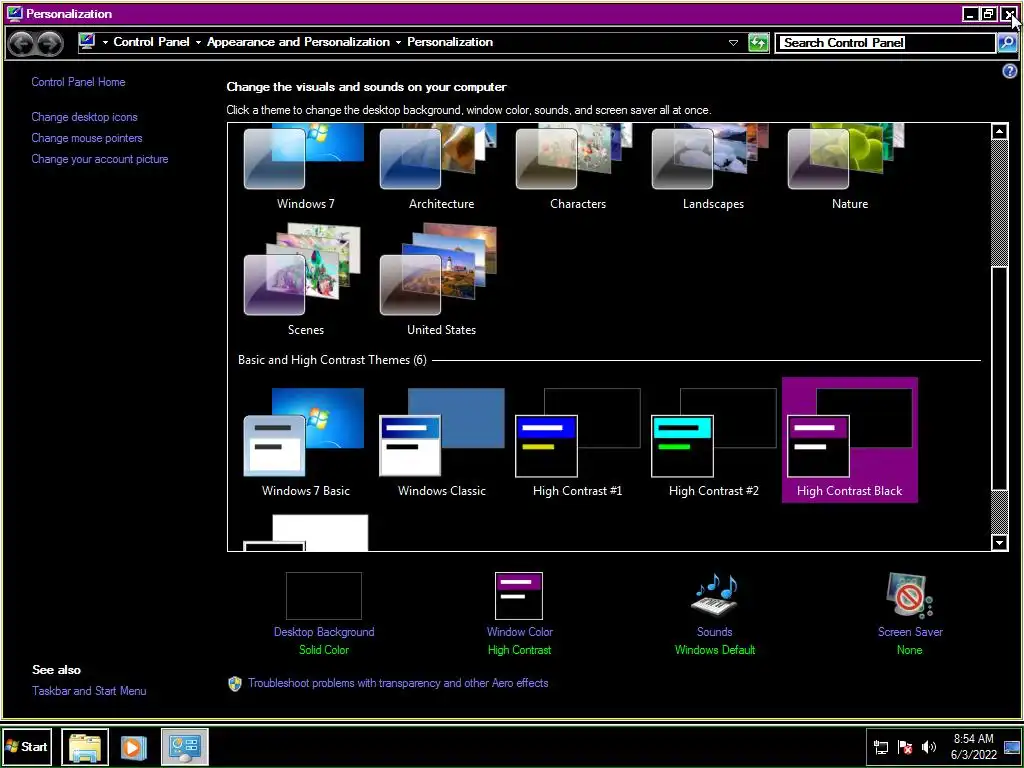The height and width of the screenshot is (768, 1024).
Task: Choose the Characters theme
Action: (x=577, y=167)
